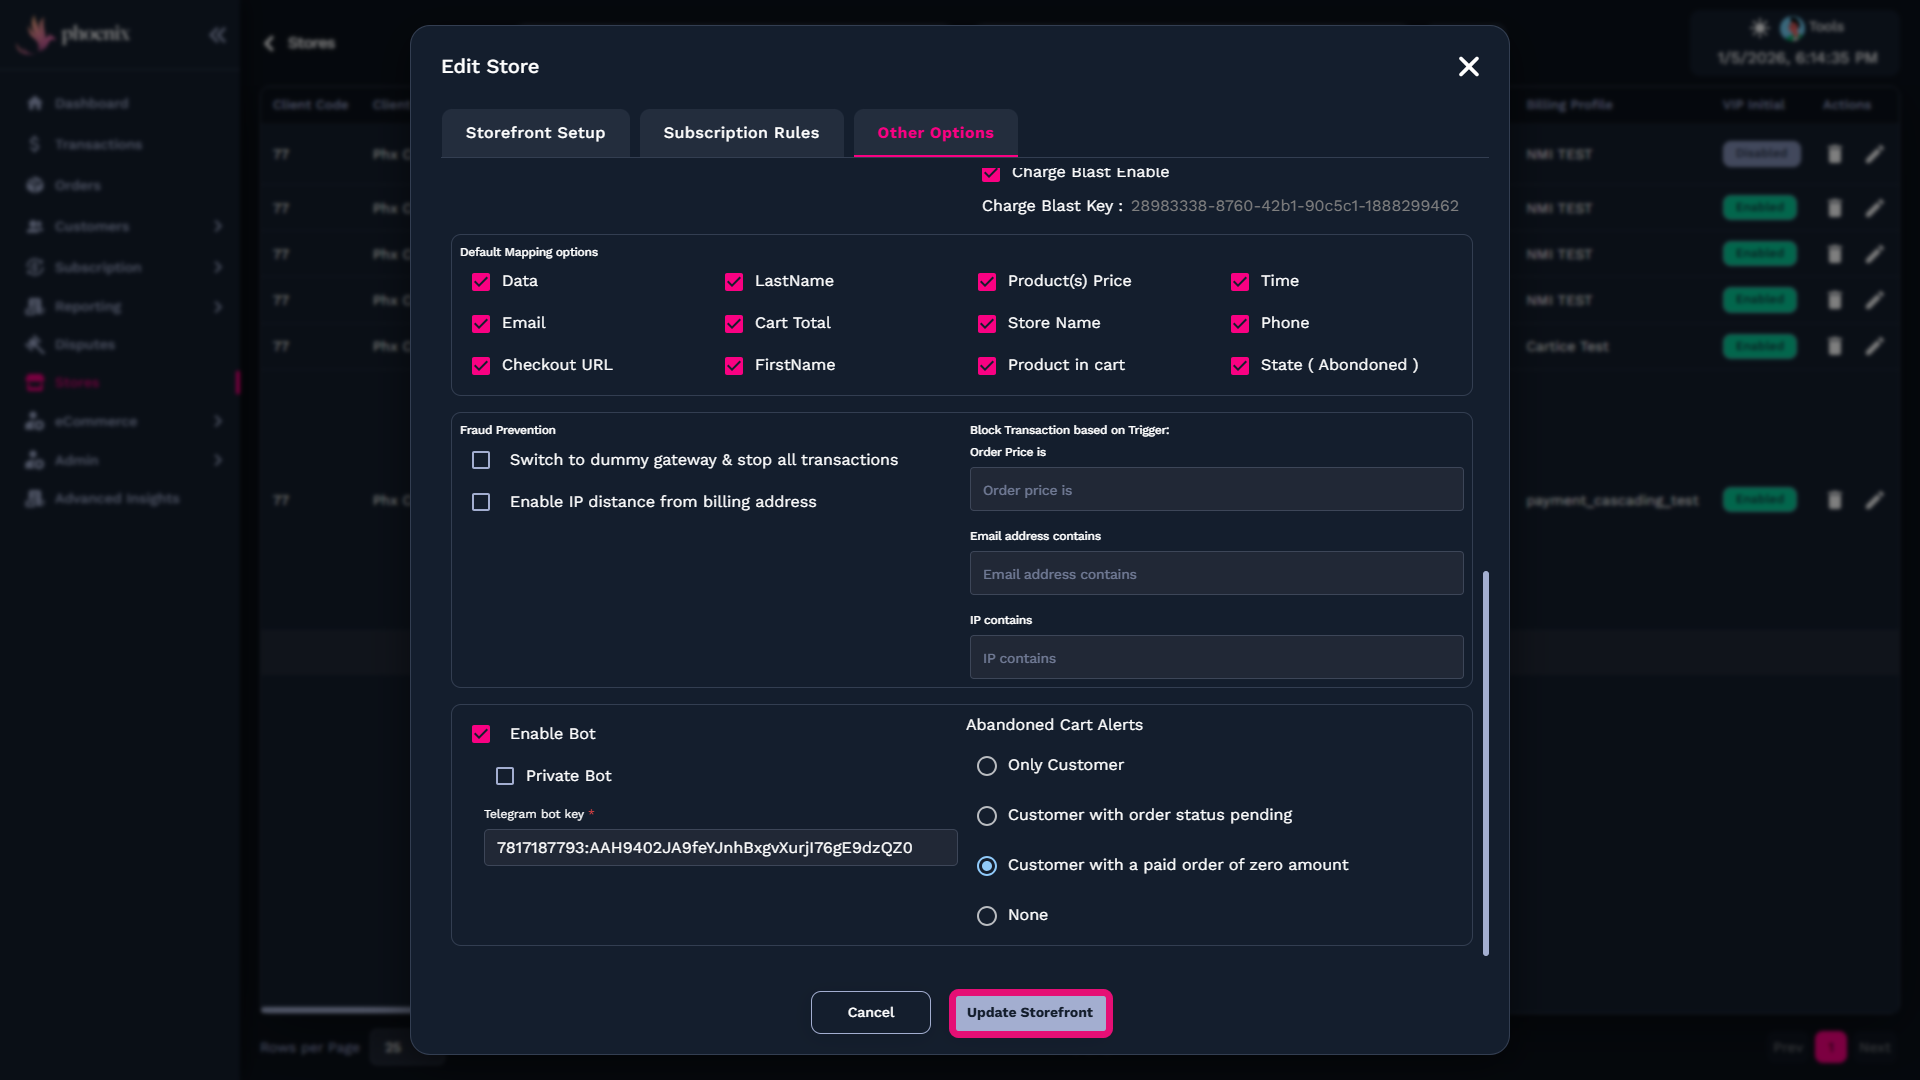
Task: Open the Subscription Rules tab
Action: tap(741, 133)
